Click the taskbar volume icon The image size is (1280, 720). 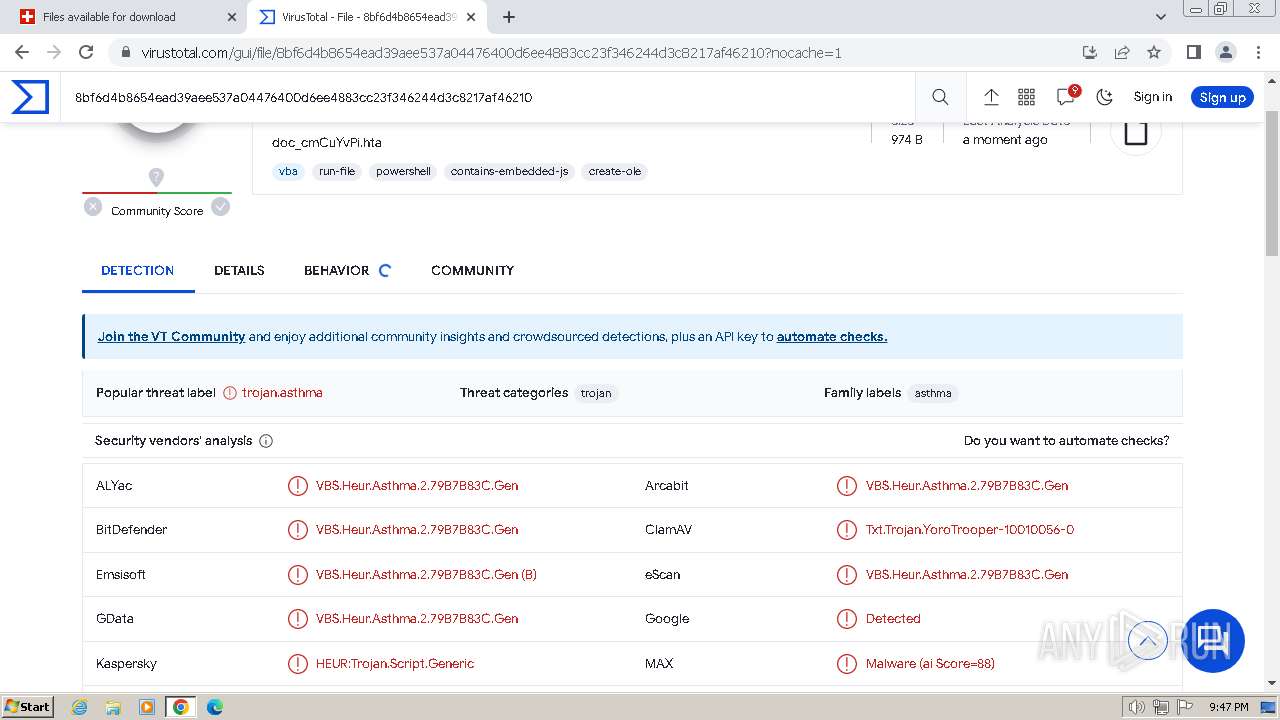(1137, 707)
